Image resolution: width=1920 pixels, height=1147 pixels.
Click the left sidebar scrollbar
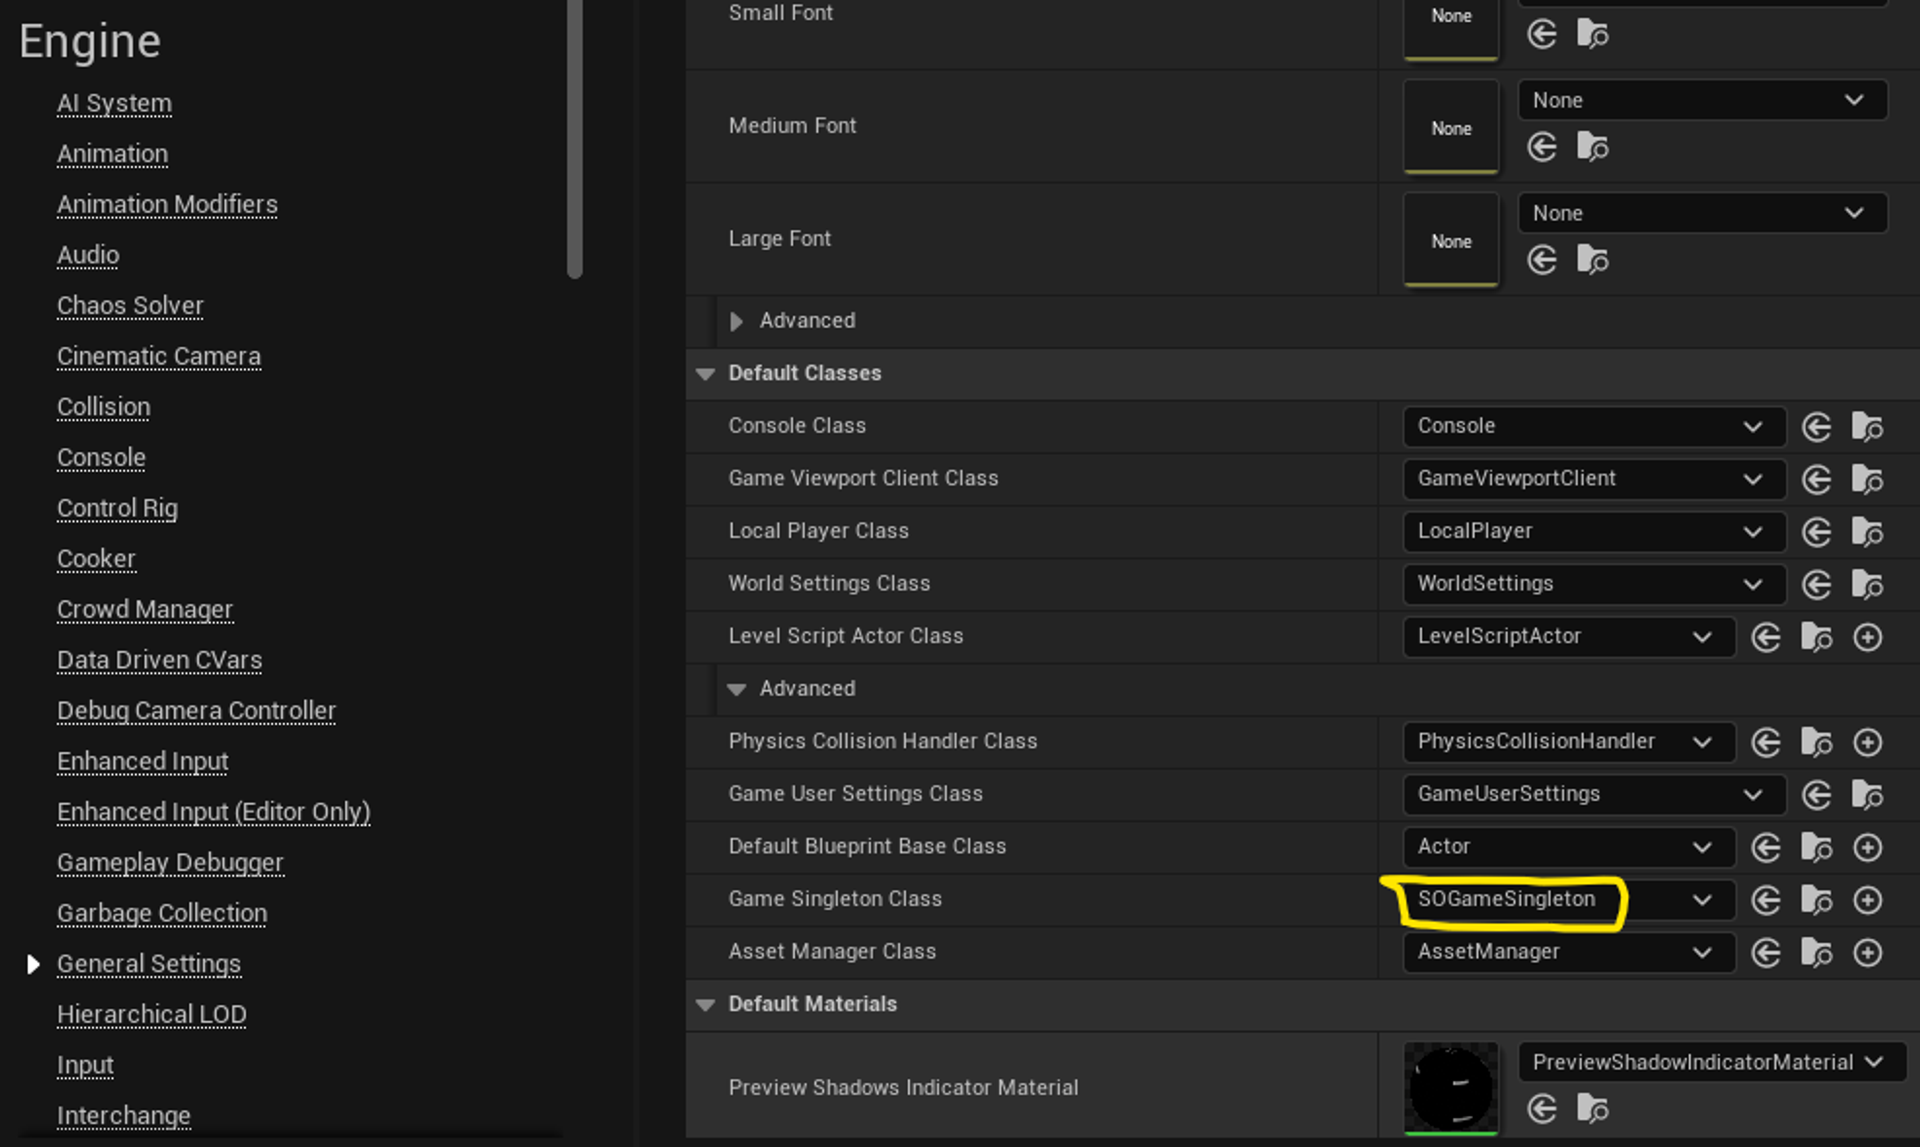(x=574, y=140)
